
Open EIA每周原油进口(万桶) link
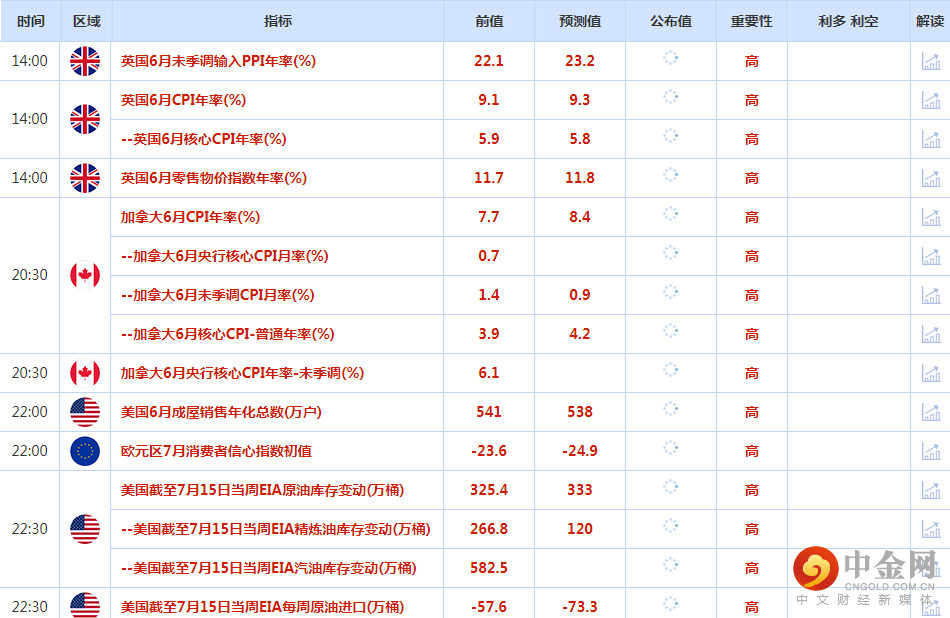[262, 607]
